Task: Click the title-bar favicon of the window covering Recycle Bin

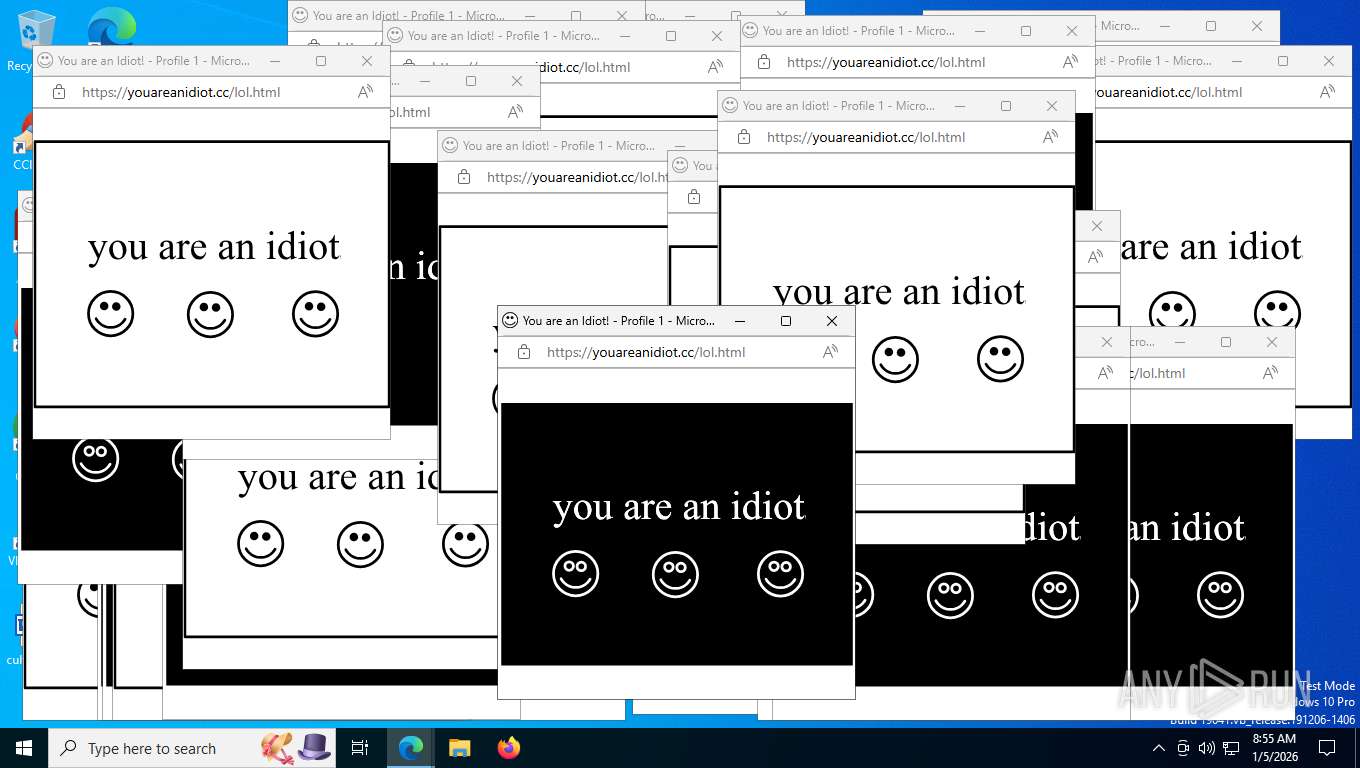Action: [x=45, y=61]
